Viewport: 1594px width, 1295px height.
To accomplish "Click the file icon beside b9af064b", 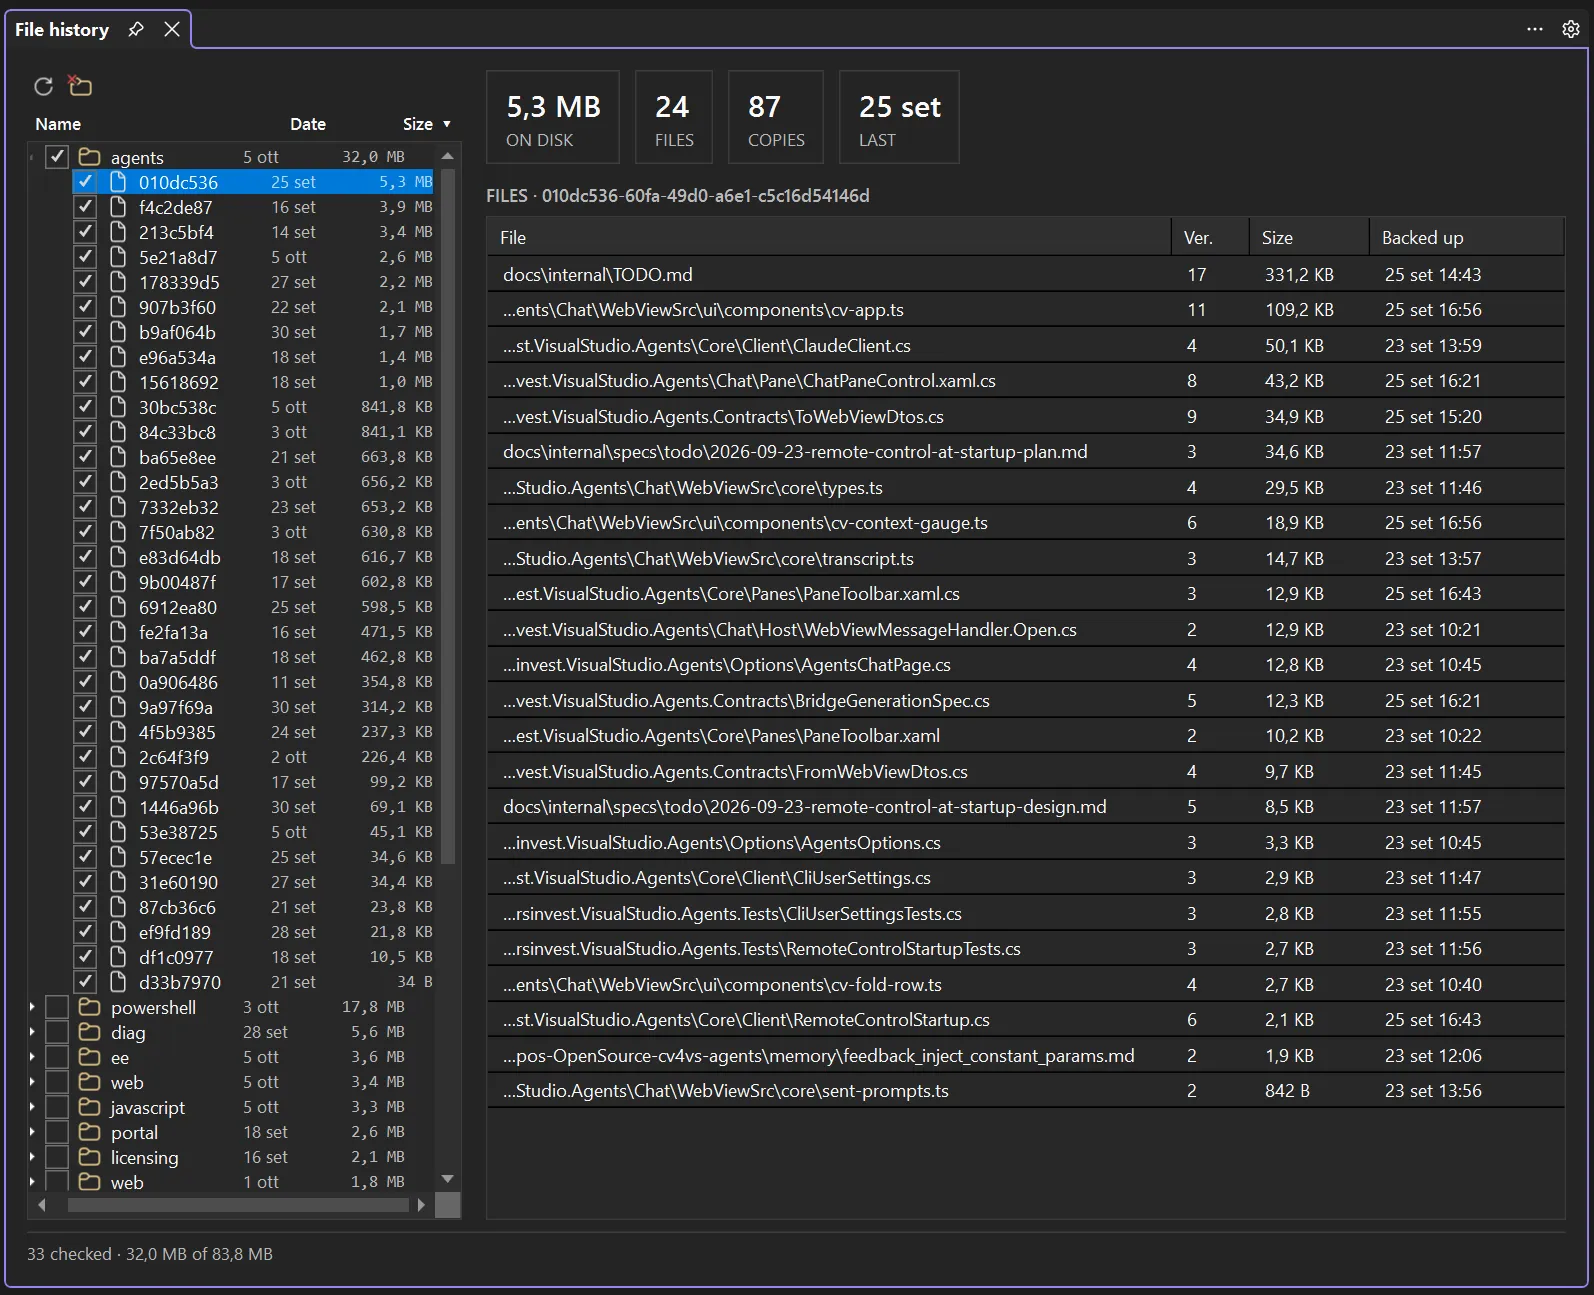I will pos(118,332).
